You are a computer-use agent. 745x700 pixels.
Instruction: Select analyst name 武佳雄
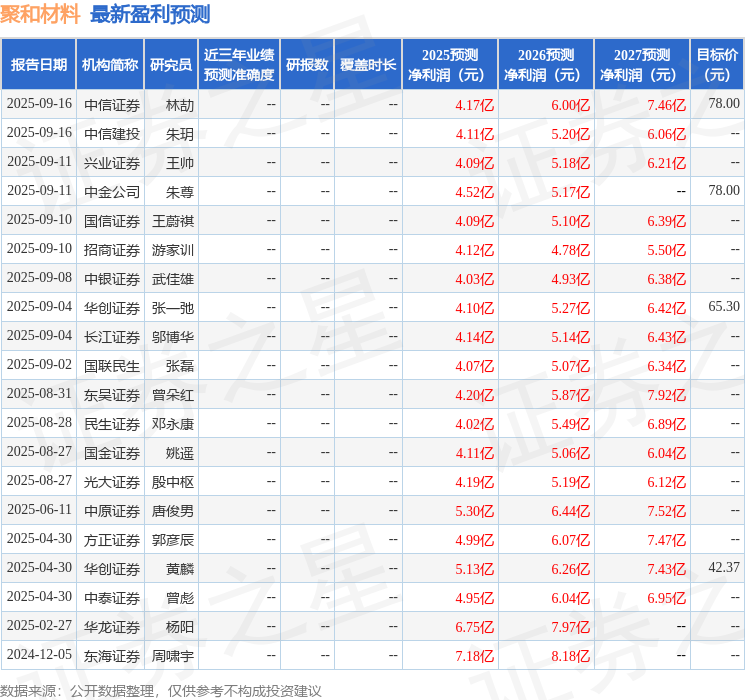173,279
